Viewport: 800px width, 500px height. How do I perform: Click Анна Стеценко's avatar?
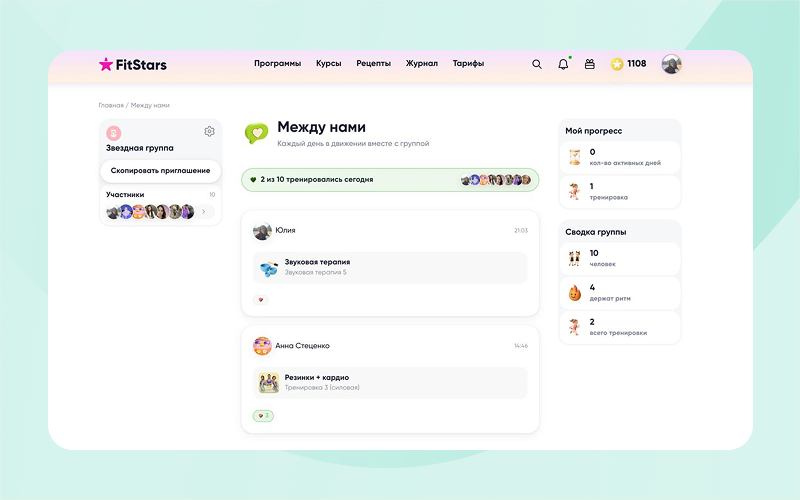click(x=262, y=346)
